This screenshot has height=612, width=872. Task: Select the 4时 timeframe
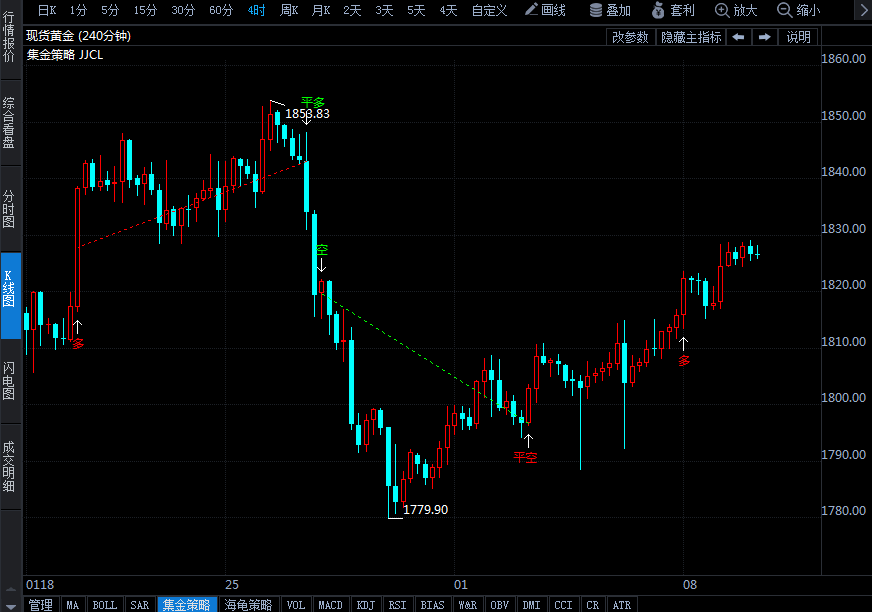(256, 10)
